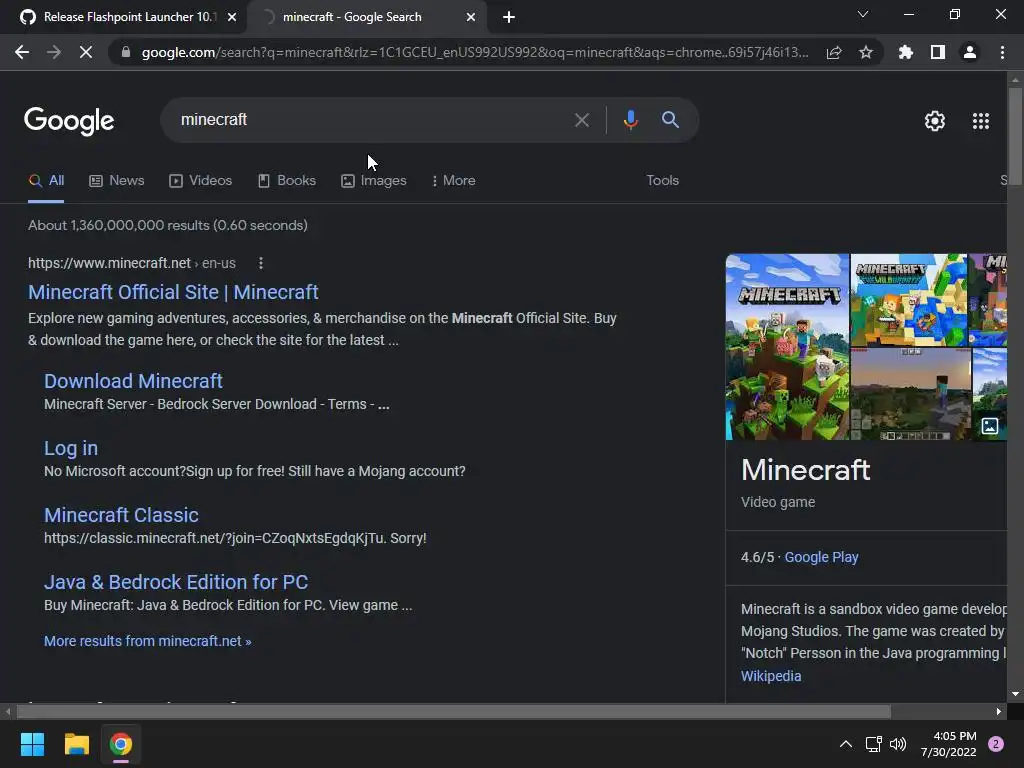This screenshot has height=768, width=1024.
Task: Open a new tab with plus button
Action: (509, 17)
